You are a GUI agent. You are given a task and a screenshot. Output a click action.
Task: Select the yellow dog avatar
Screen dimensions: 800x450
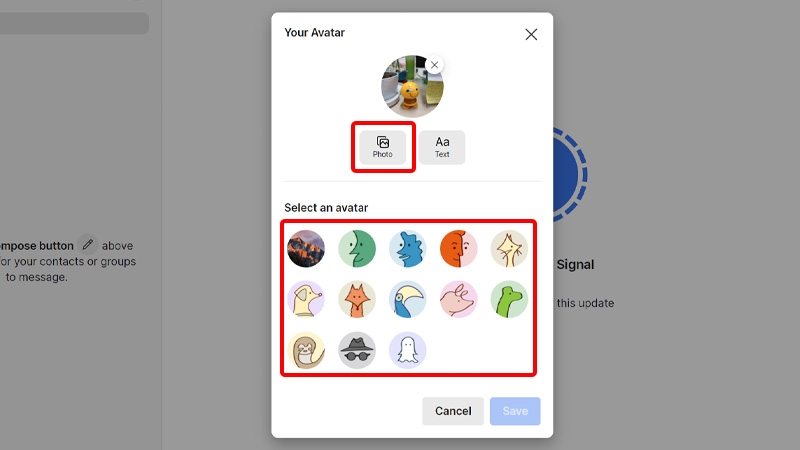tap(306, 299)
